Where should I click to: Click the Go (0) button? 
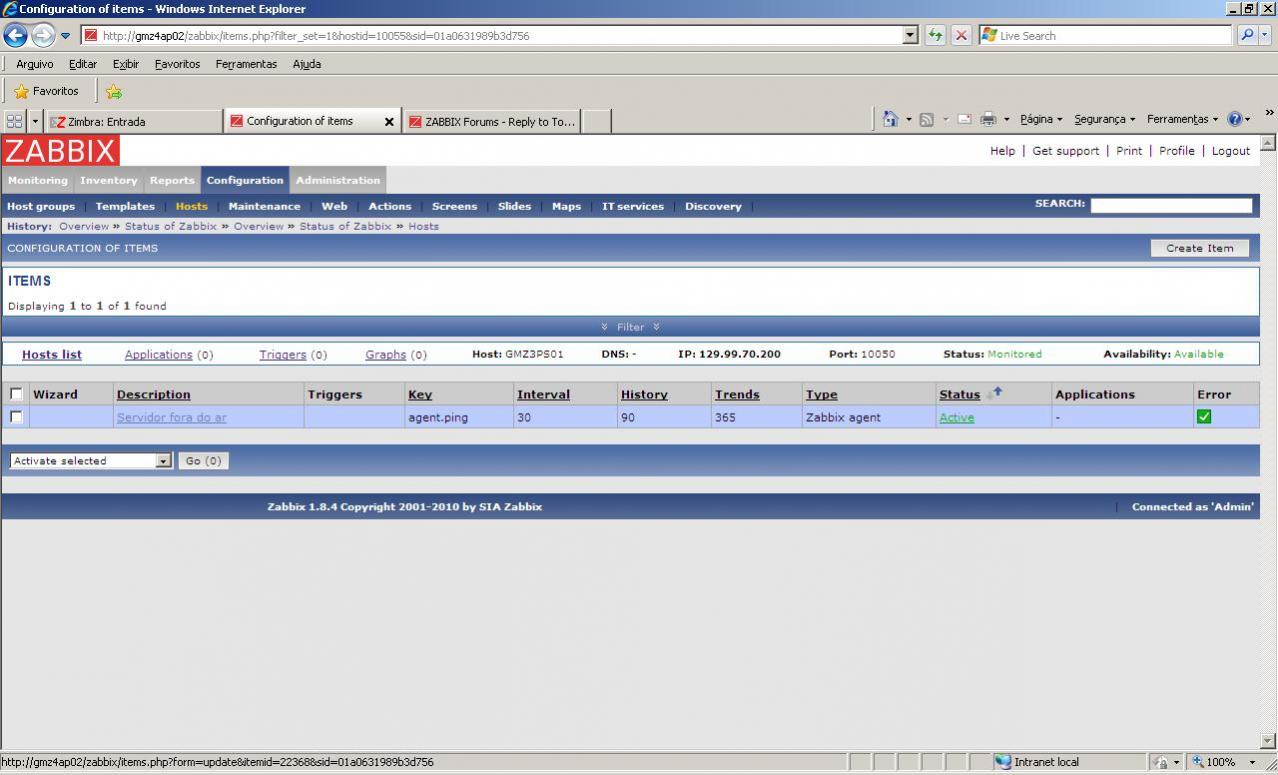[203, 461]
